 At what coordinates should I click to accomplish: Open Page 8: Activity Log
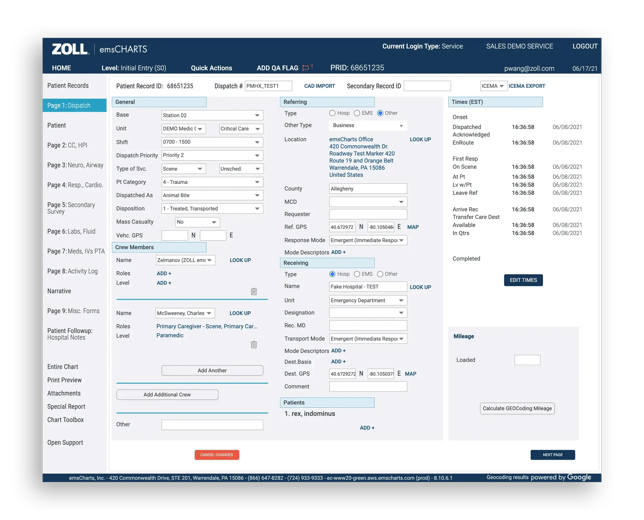click(x=72, y=271)
